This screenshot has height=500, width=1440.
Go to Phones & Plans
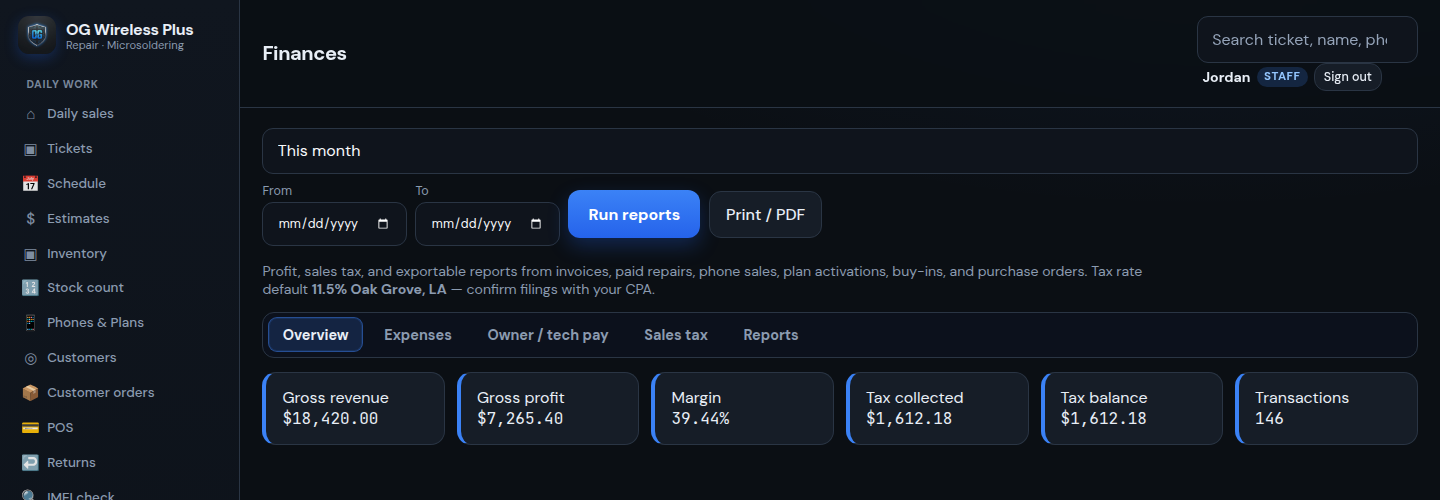click(120, 323)
